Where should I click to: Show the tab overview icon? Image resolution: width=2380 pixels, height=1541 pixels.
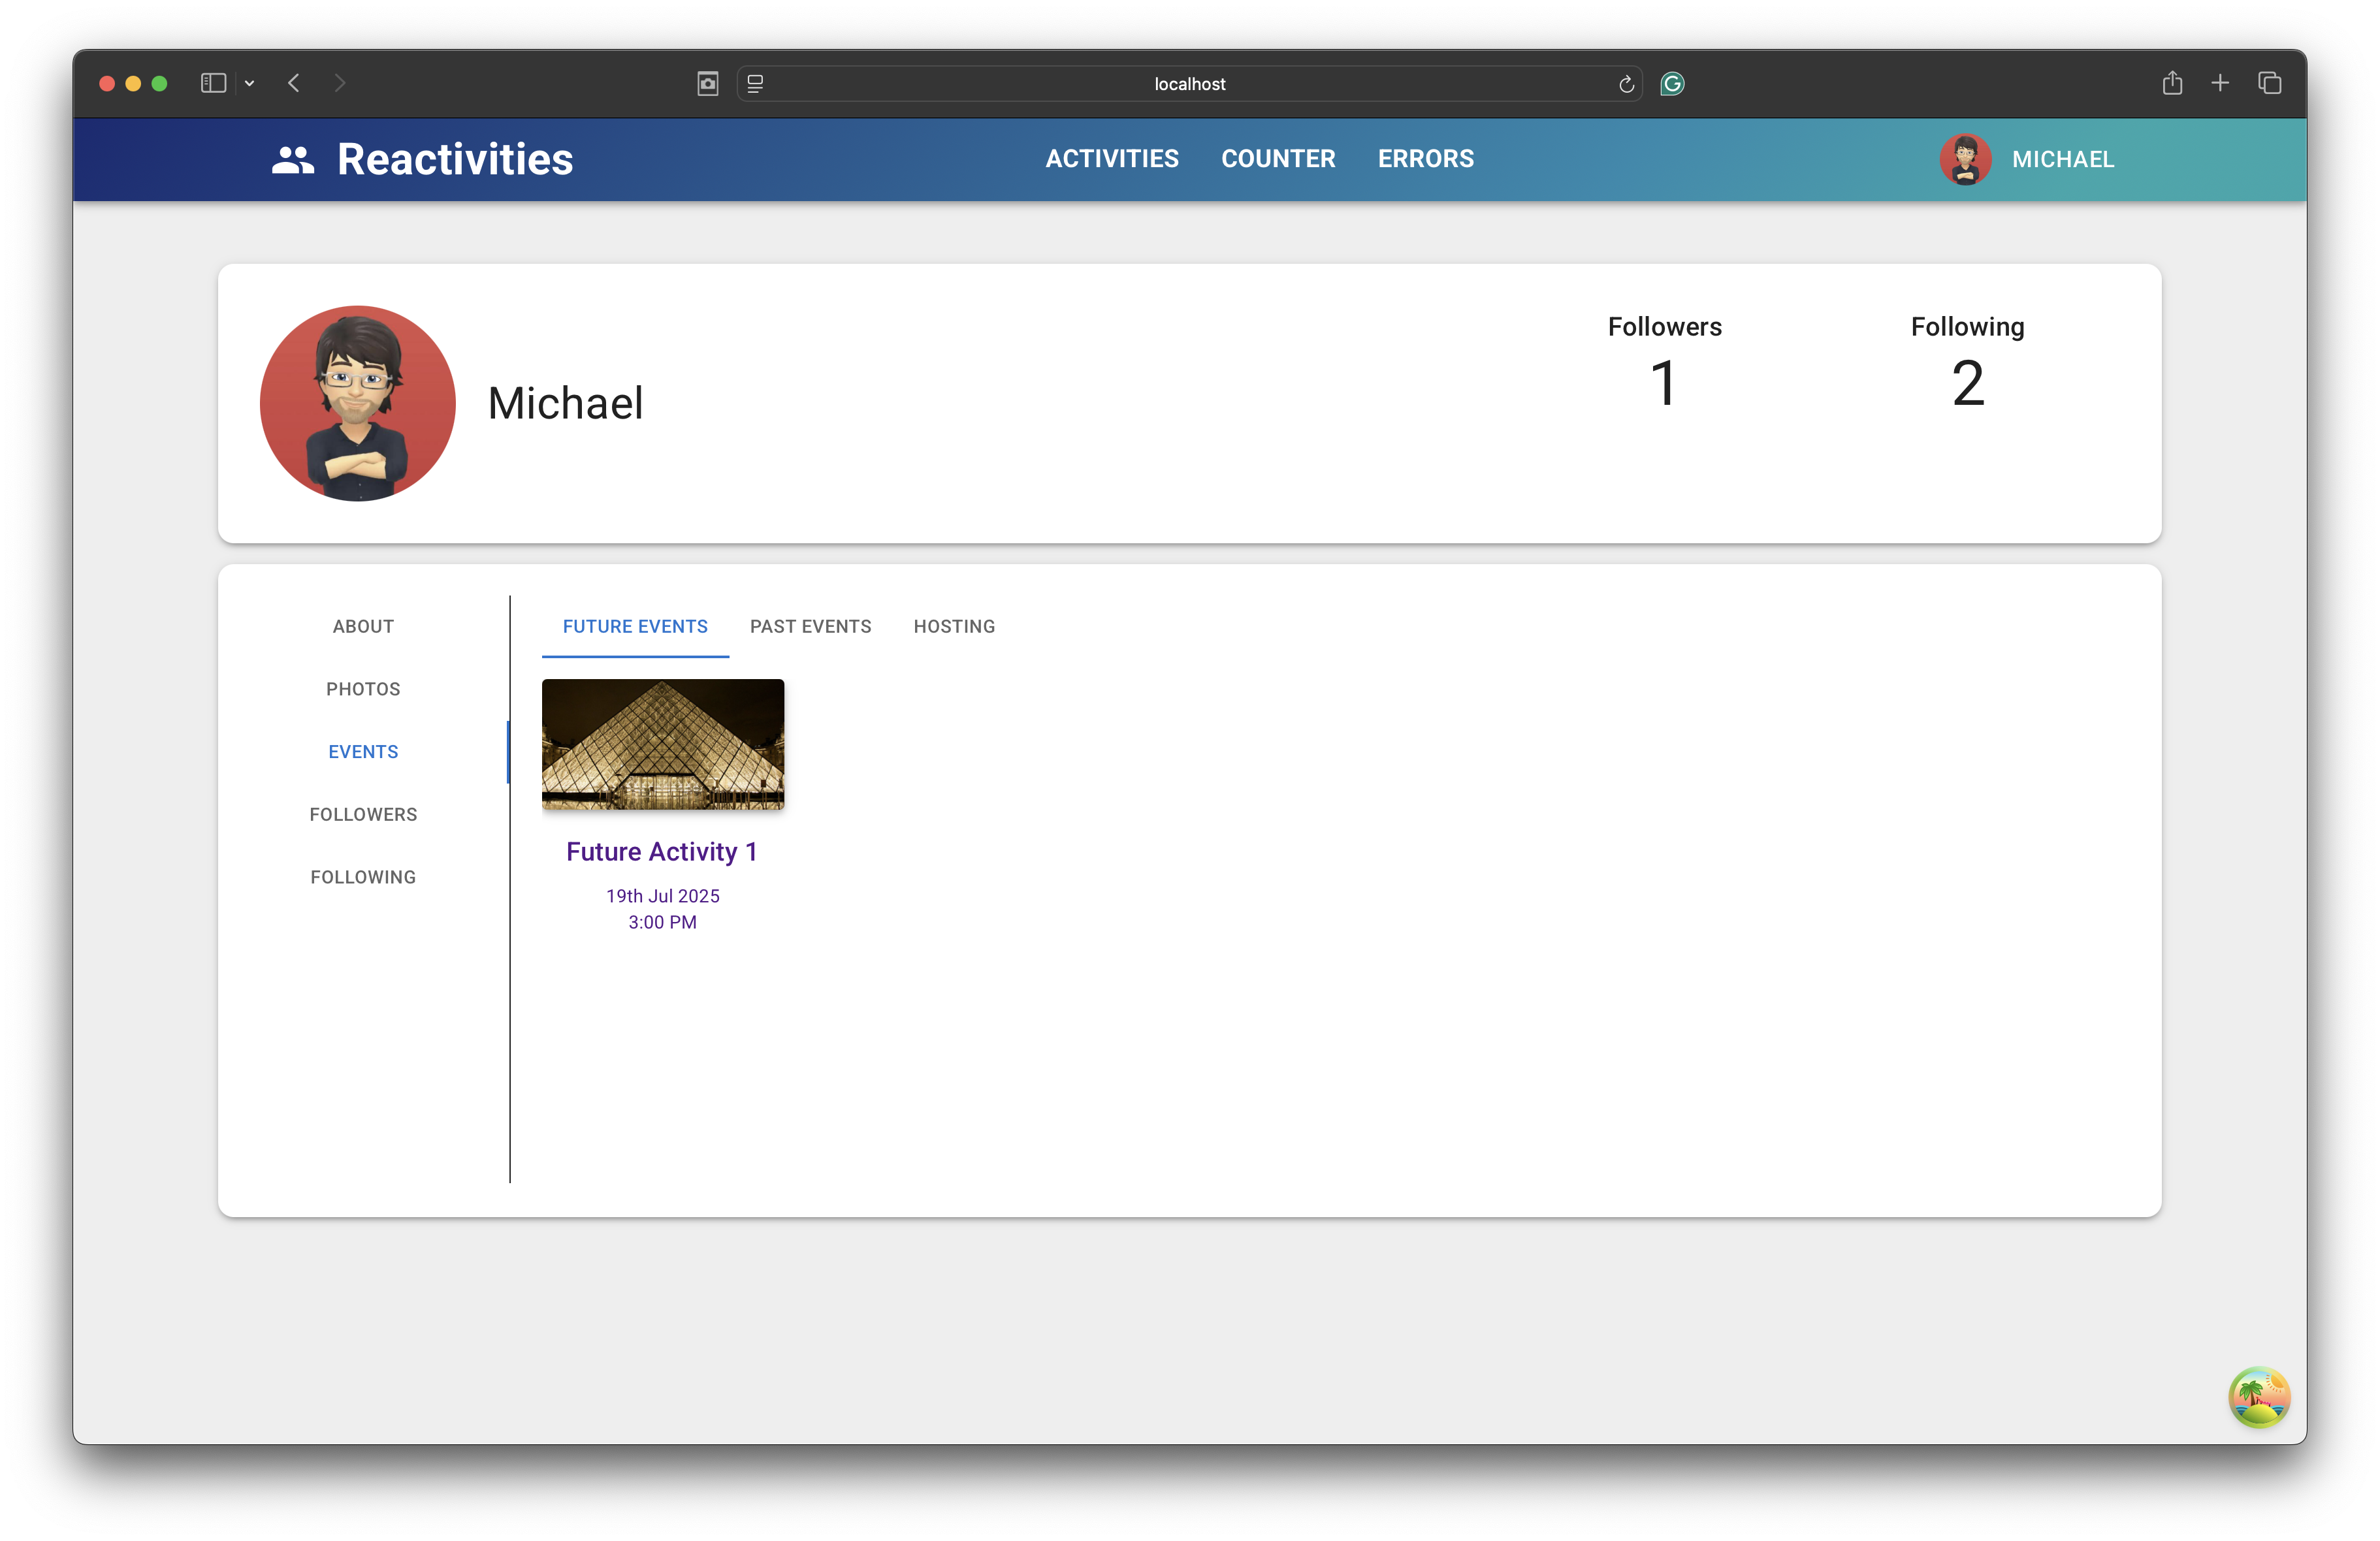(2269, 83)
